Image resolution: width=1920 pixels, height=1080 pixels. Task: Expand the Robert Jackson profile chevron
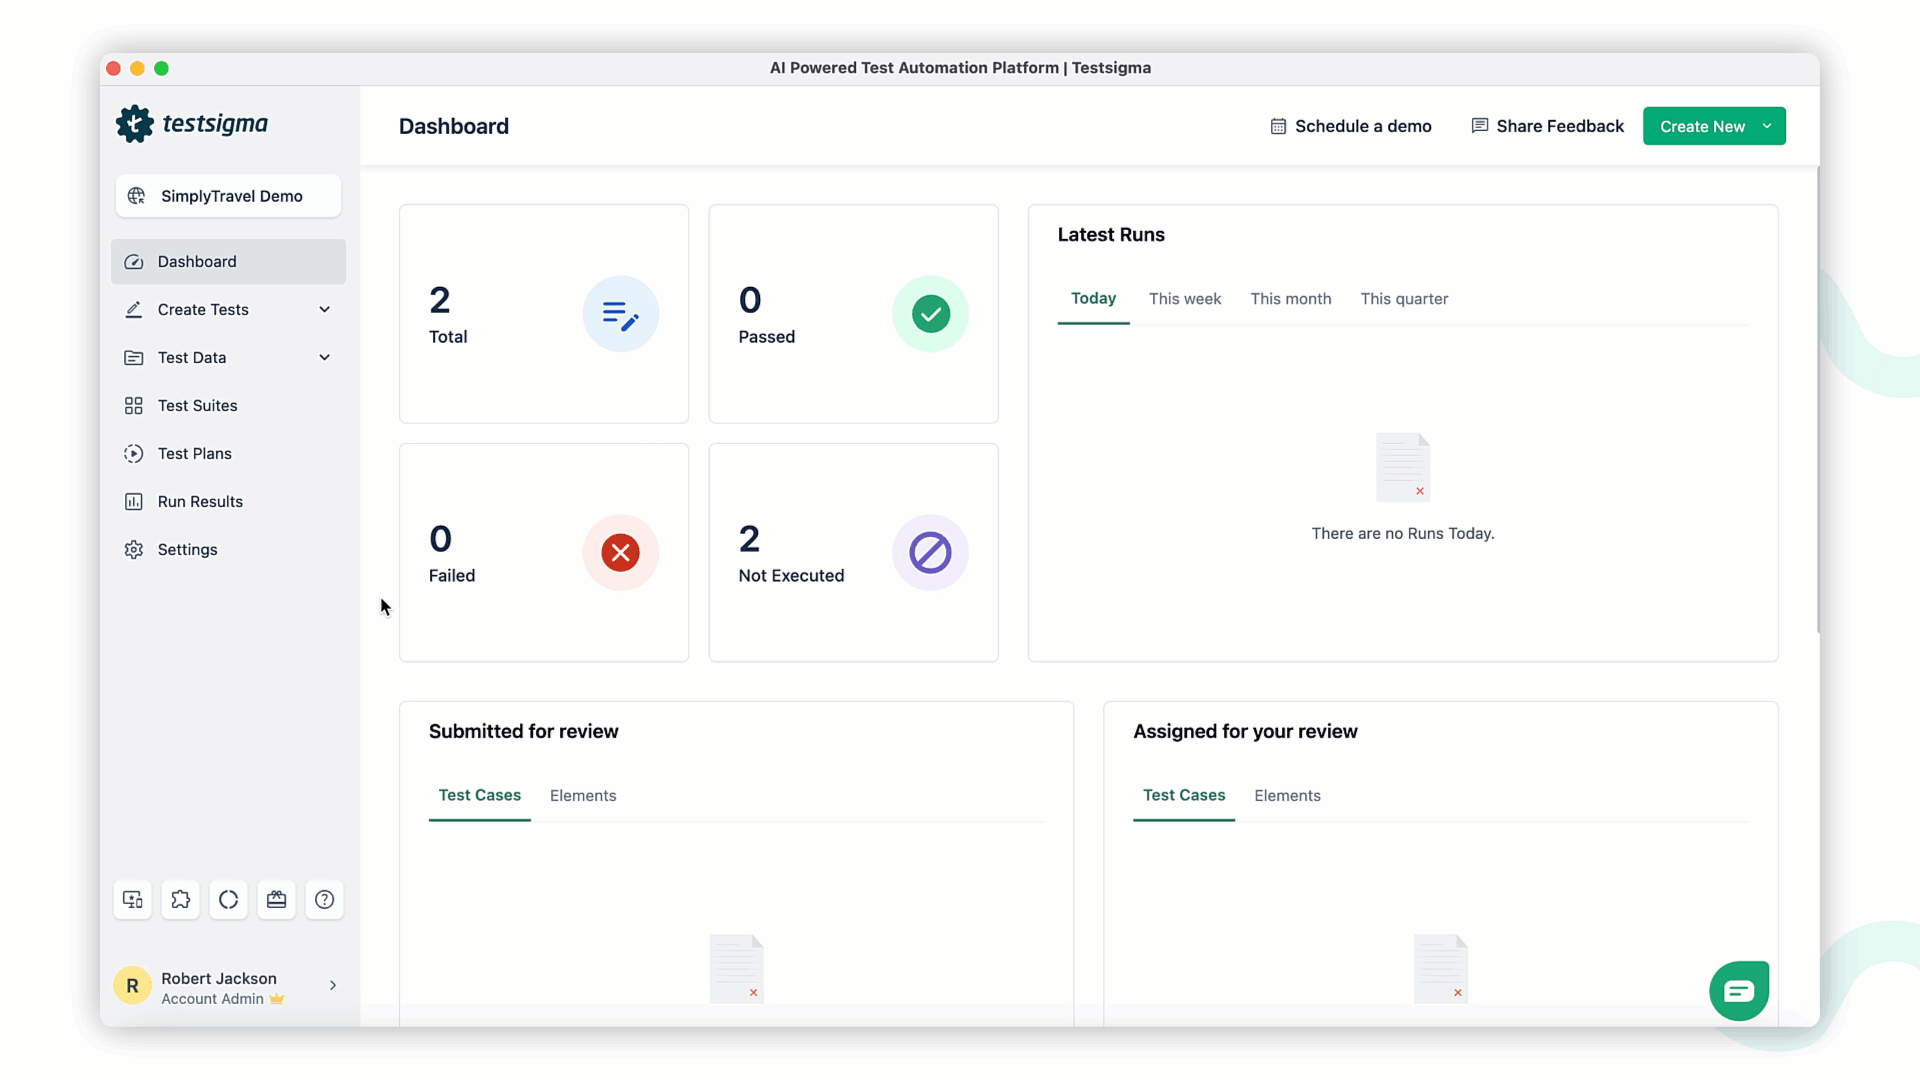pos(333,986)
